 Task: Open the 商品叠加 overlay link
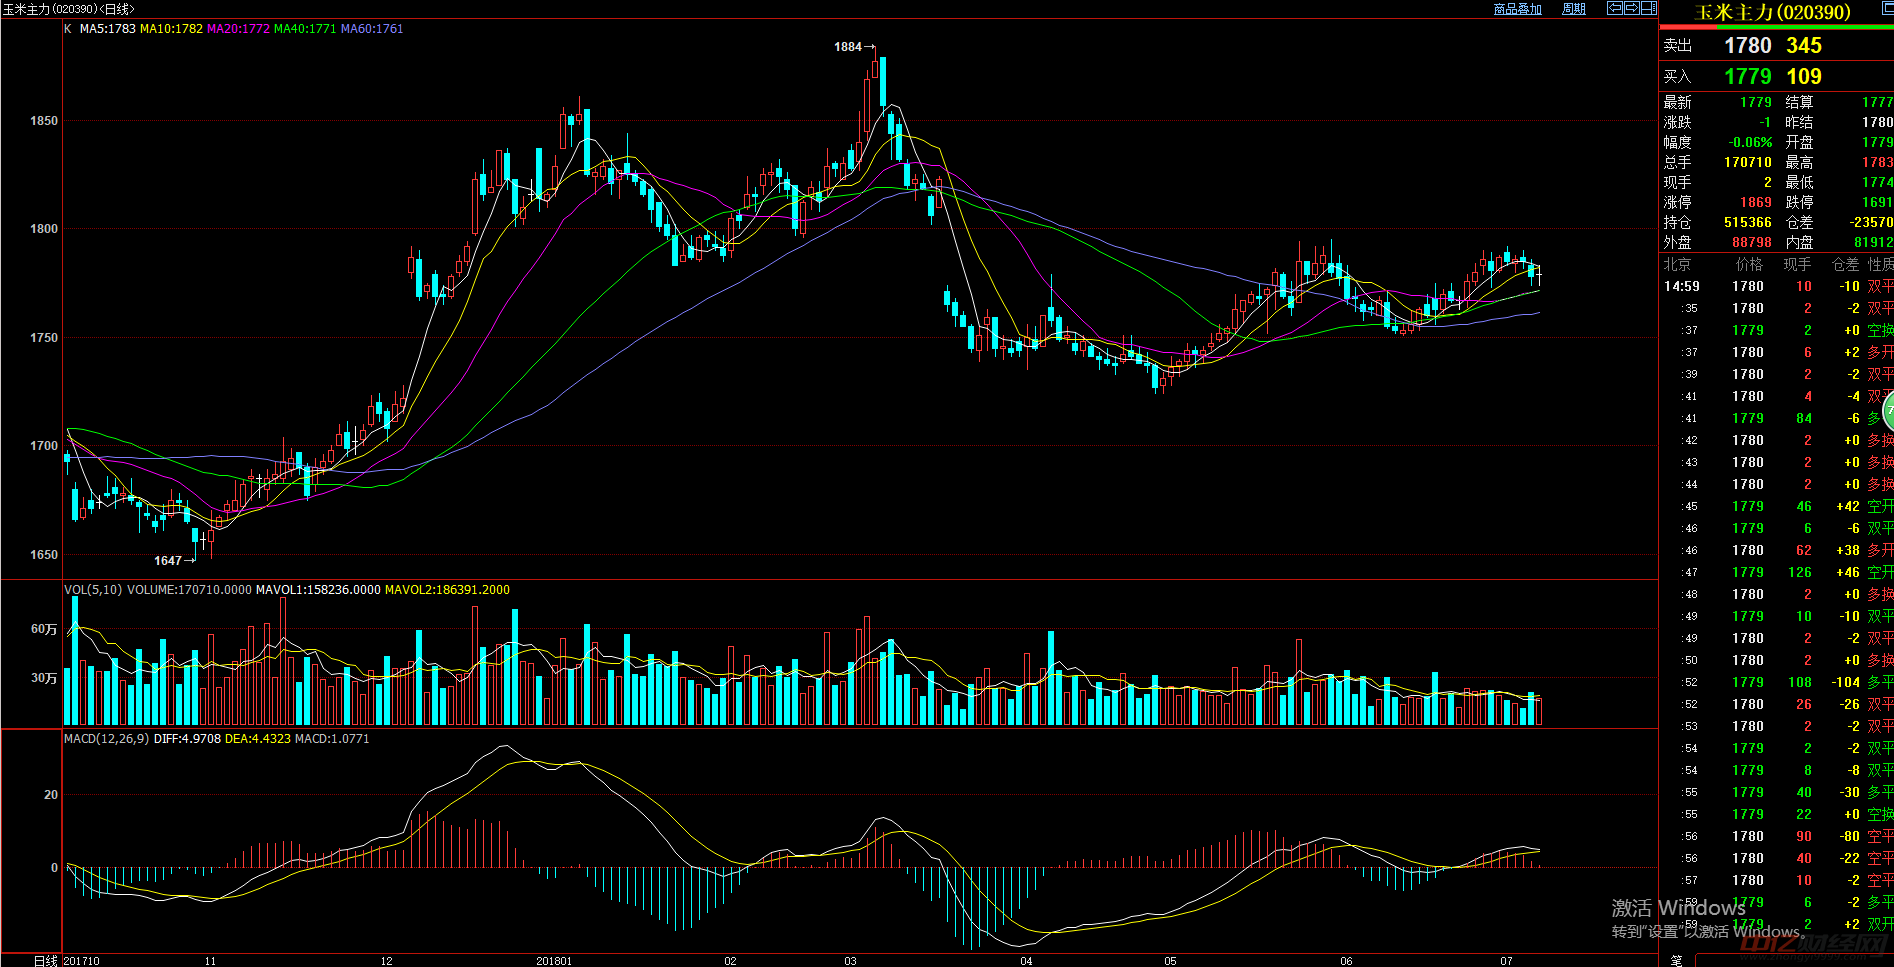1517,9
